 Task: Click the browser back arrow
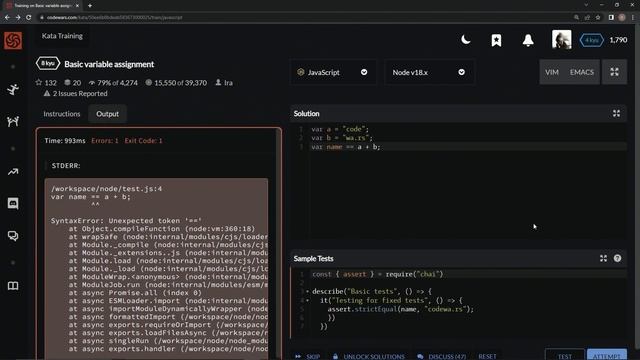7,18
